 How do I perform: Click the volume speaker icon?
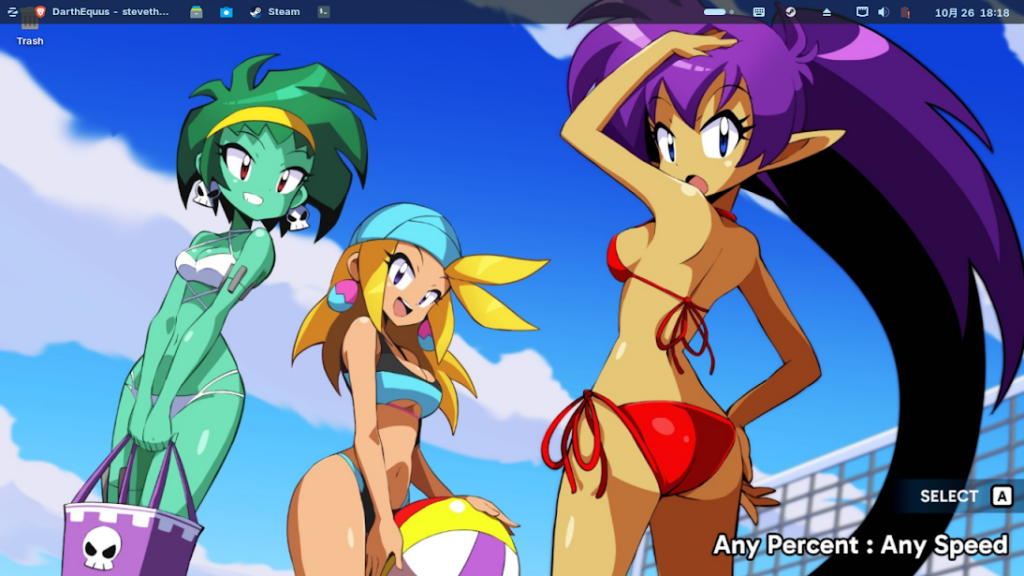(x=883, y=12)
